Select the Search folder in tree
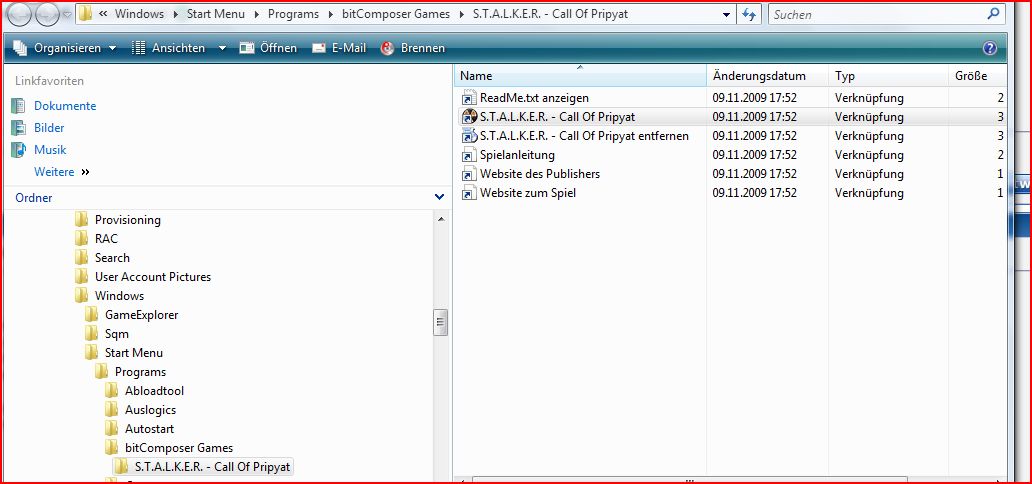Screen dimensions: 1032x484 coord(112,257)
